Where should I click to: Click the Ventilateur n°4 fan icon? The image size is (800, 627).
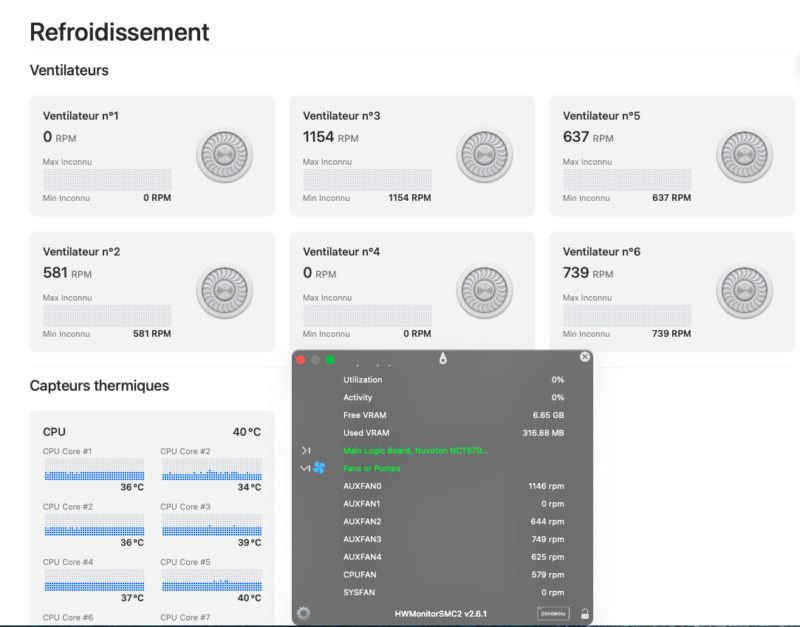click(x=485, y=290)
